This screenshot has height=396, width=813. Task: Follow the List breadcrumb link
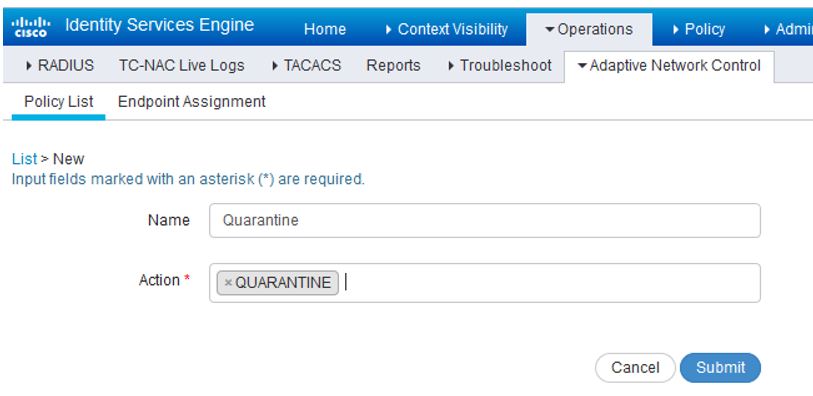24,159
